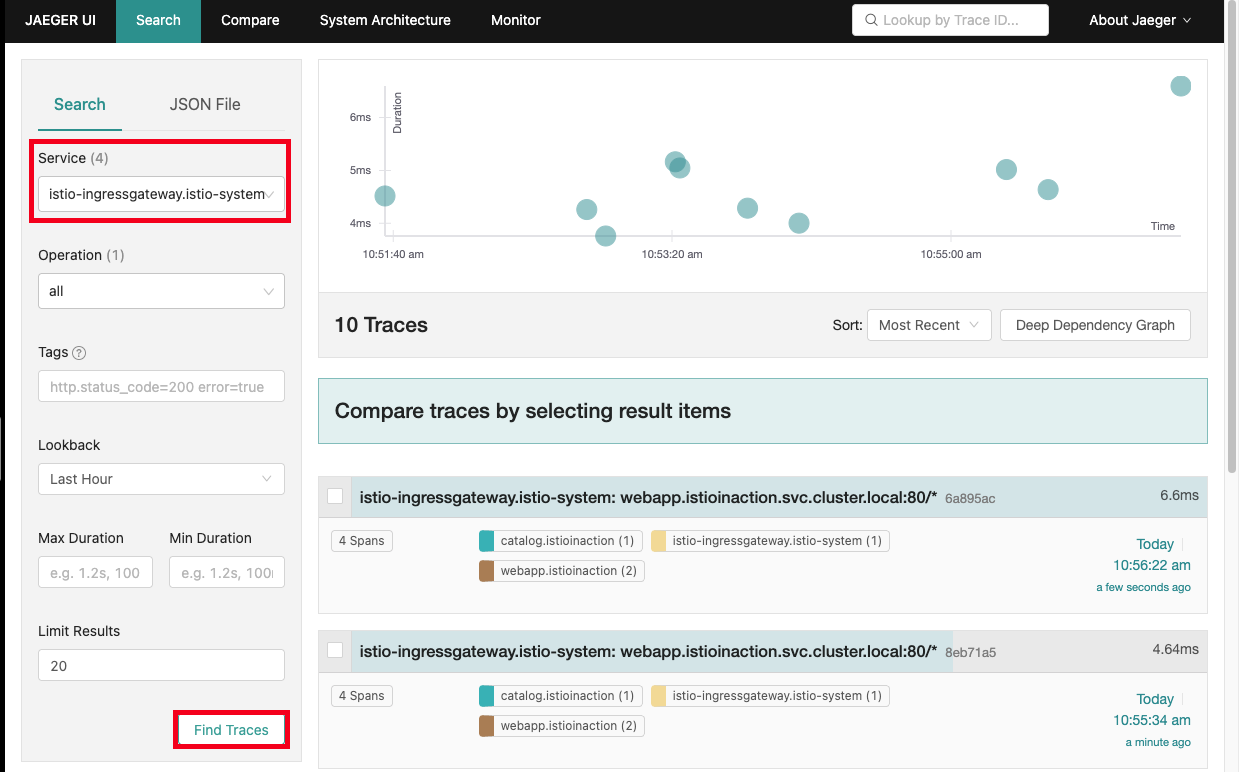Click the 10 Traces heading

[381, 325]
